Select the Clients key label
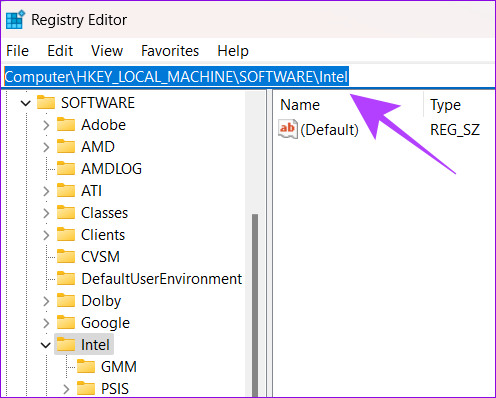Image resolution: width=496 pixels, height=398 pixels. click(x=103, y=235)
